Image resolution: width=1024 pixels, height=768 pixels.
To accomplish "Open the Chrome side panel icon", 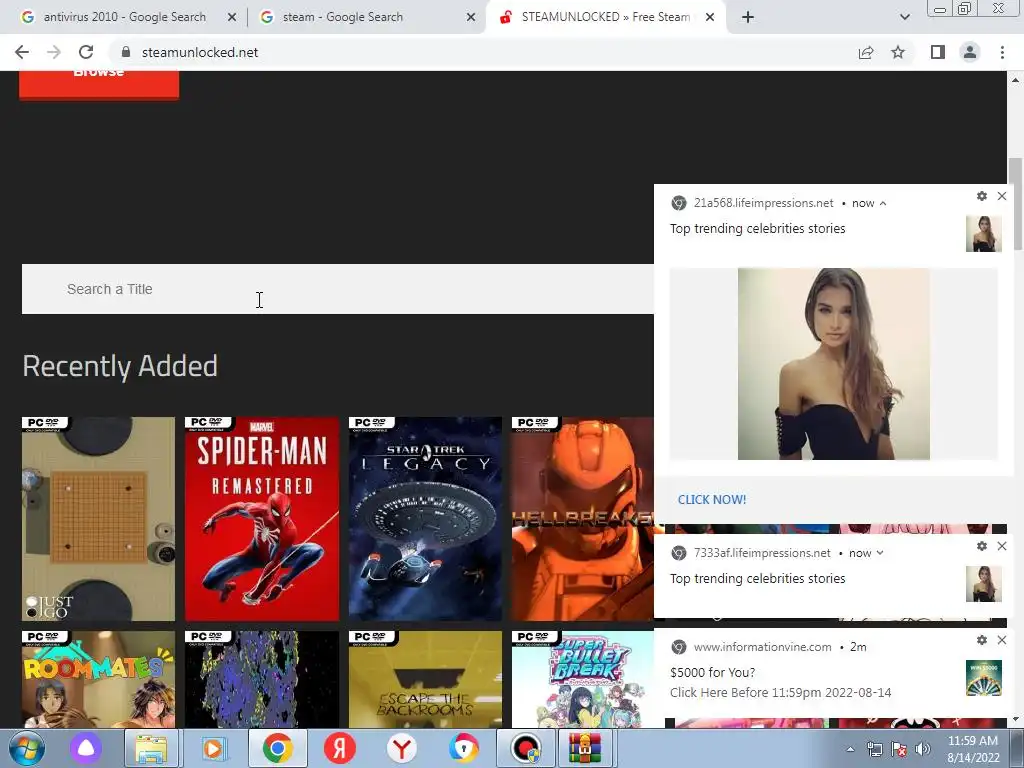I will [x=938, y=52].
